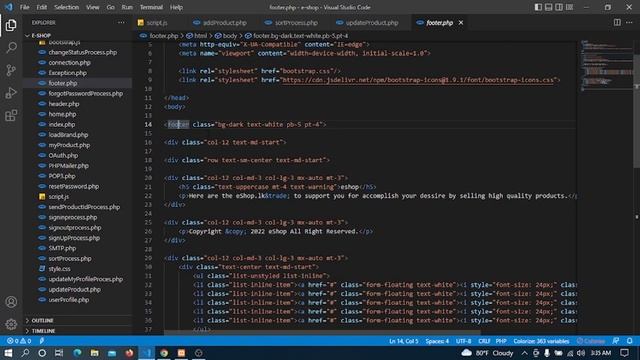Open the Explorer view in activity bar
Screen dimensions: 640x360
11,25
